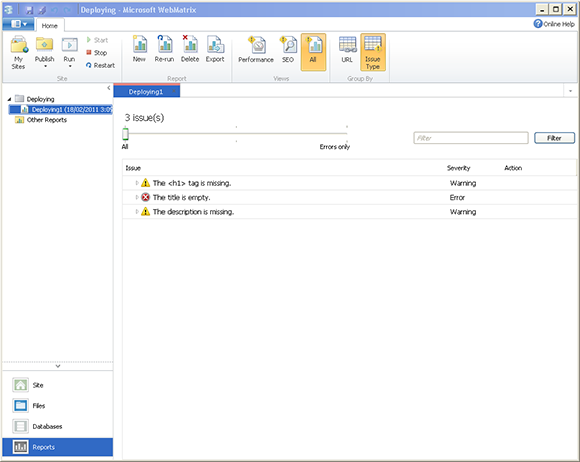Delete the selected report

190,48
